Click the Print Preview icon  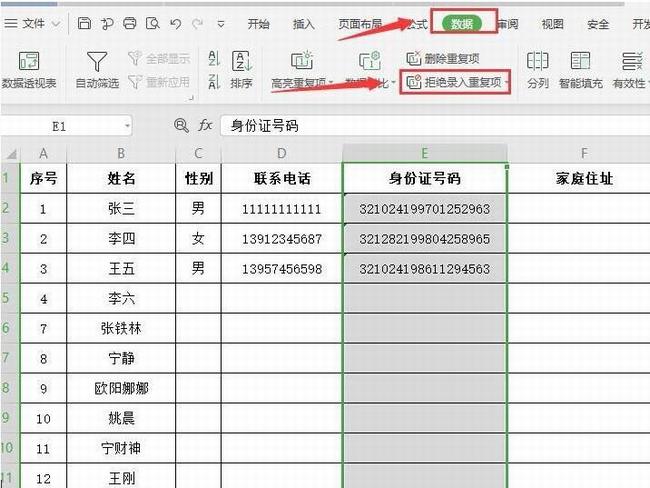pos(153,23)
